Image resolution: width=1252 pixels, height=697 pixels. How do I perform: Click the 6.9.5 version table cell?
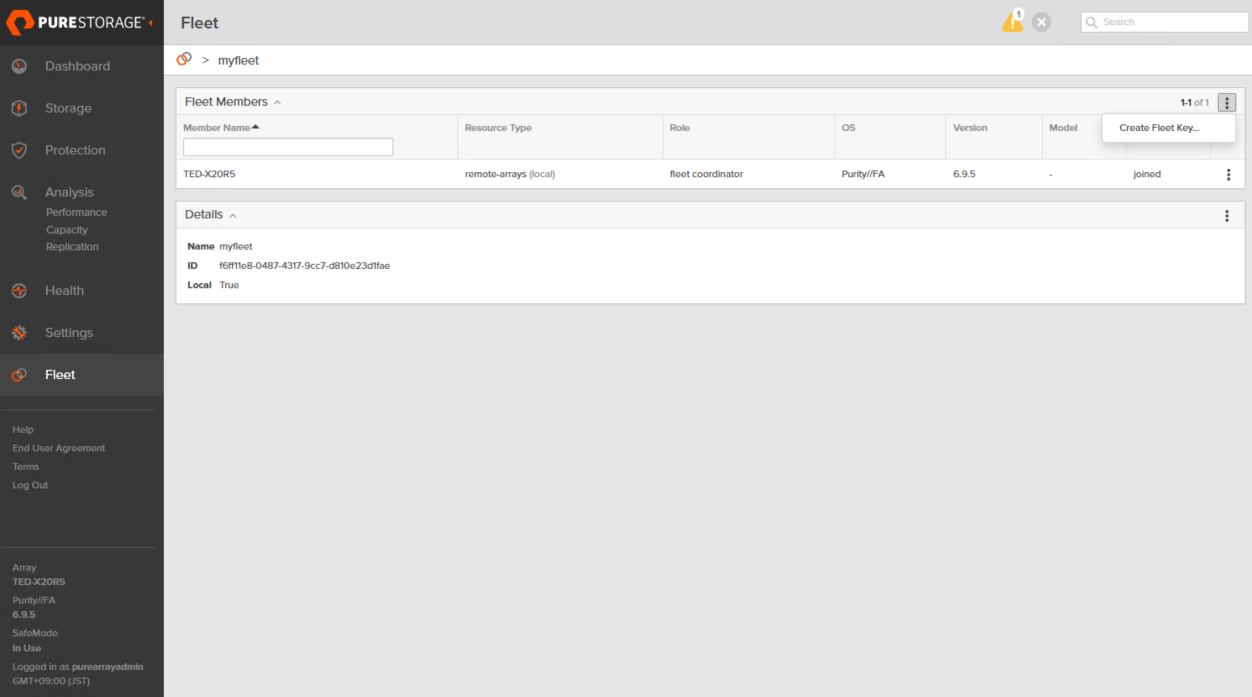(x=964, y=174)
